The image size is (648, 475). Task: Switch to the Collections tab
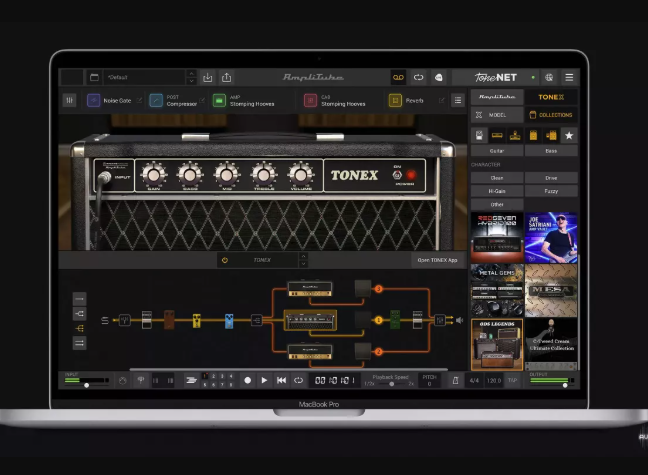tap(551, 115)
